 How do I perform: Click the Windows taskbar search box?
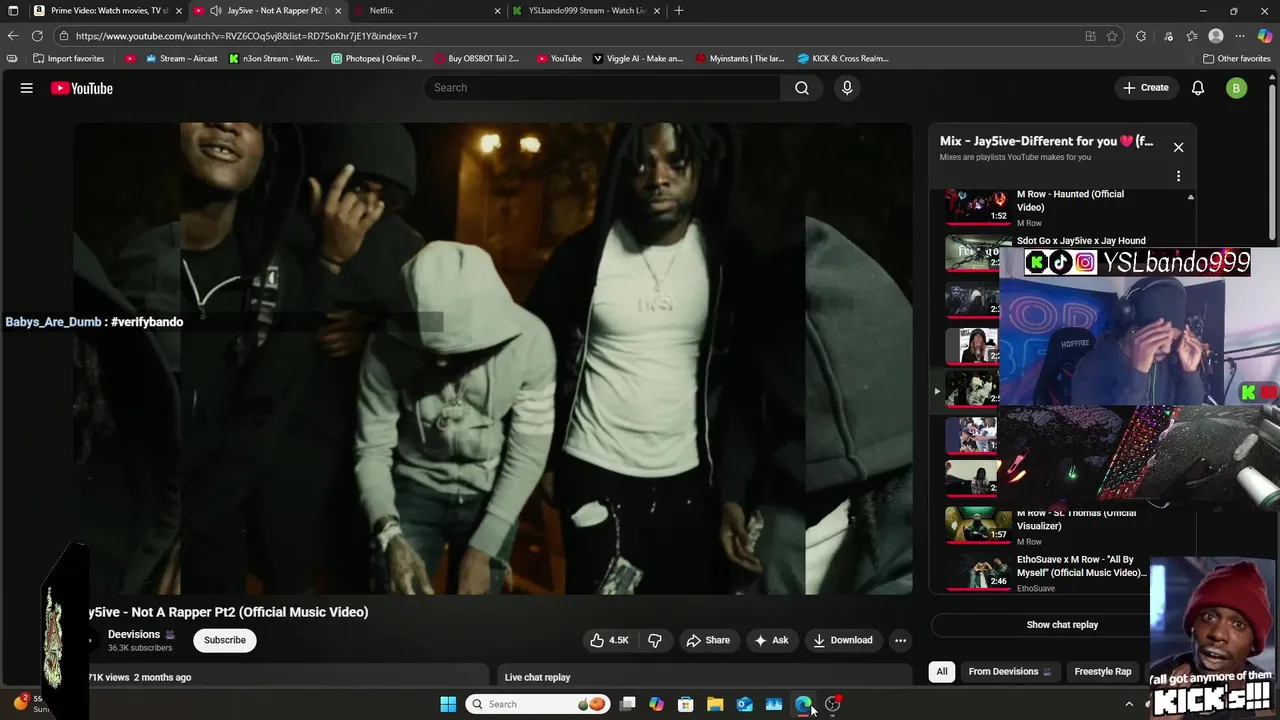540,704
